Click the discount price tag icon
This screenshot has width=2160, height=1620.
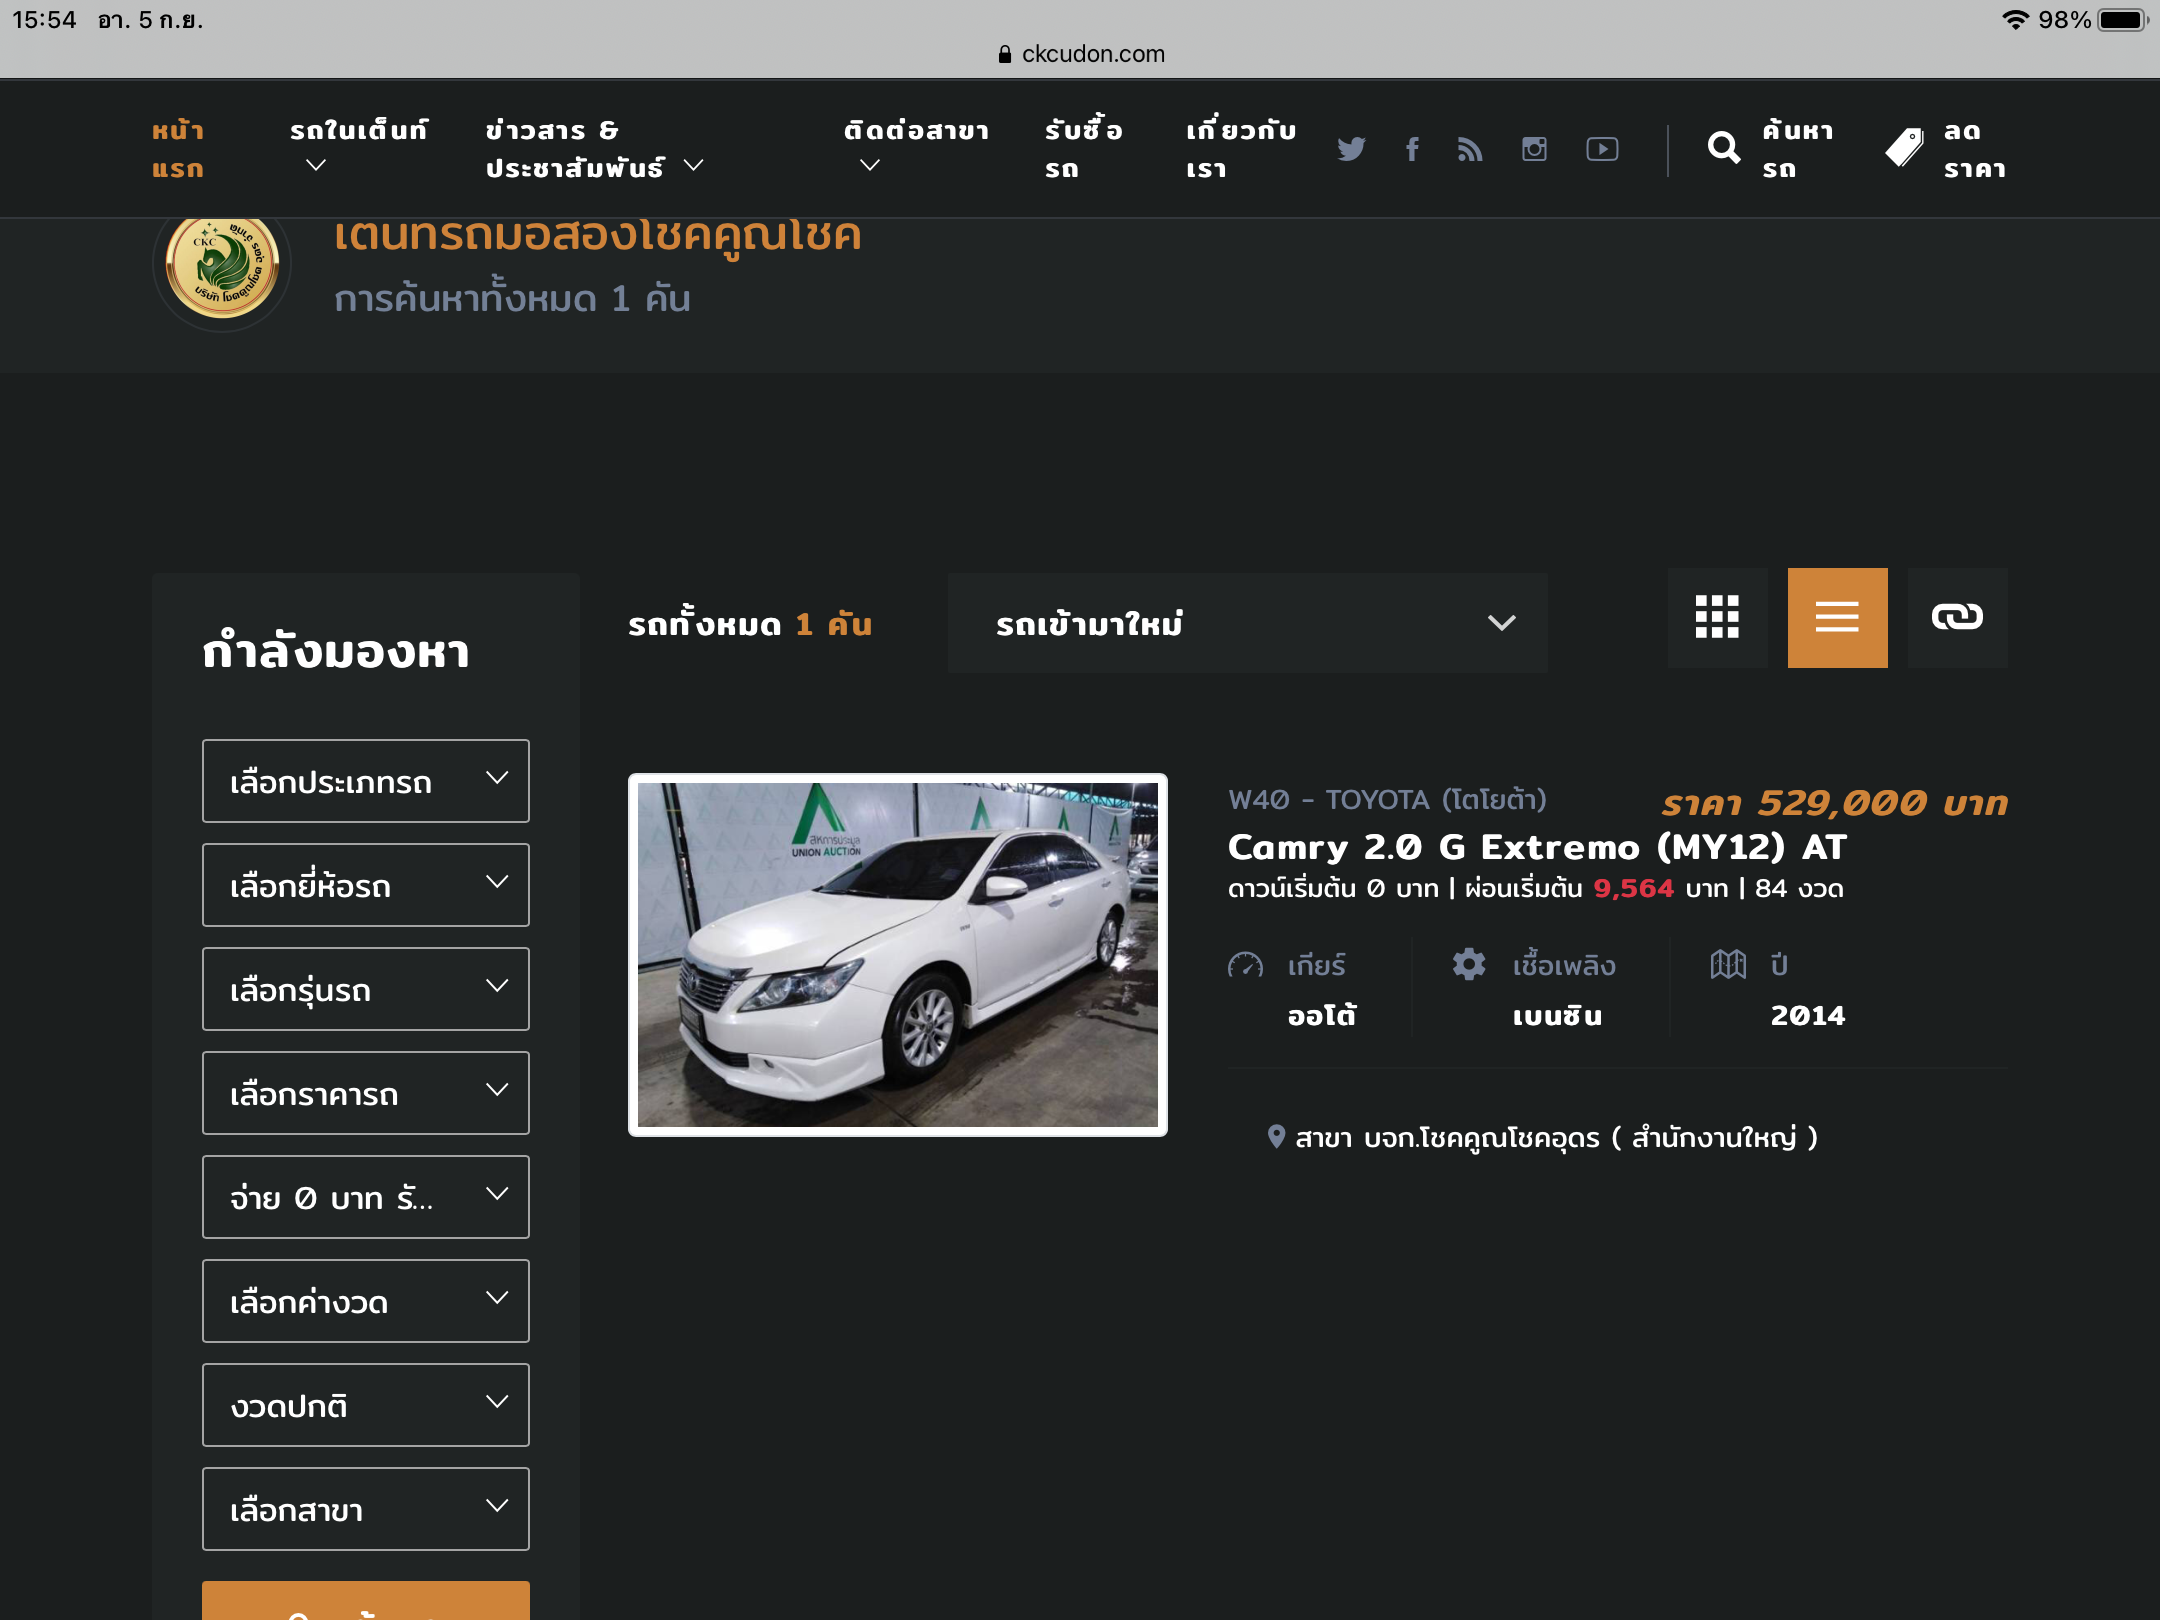pyautogui.click(x=1904, y=149)
